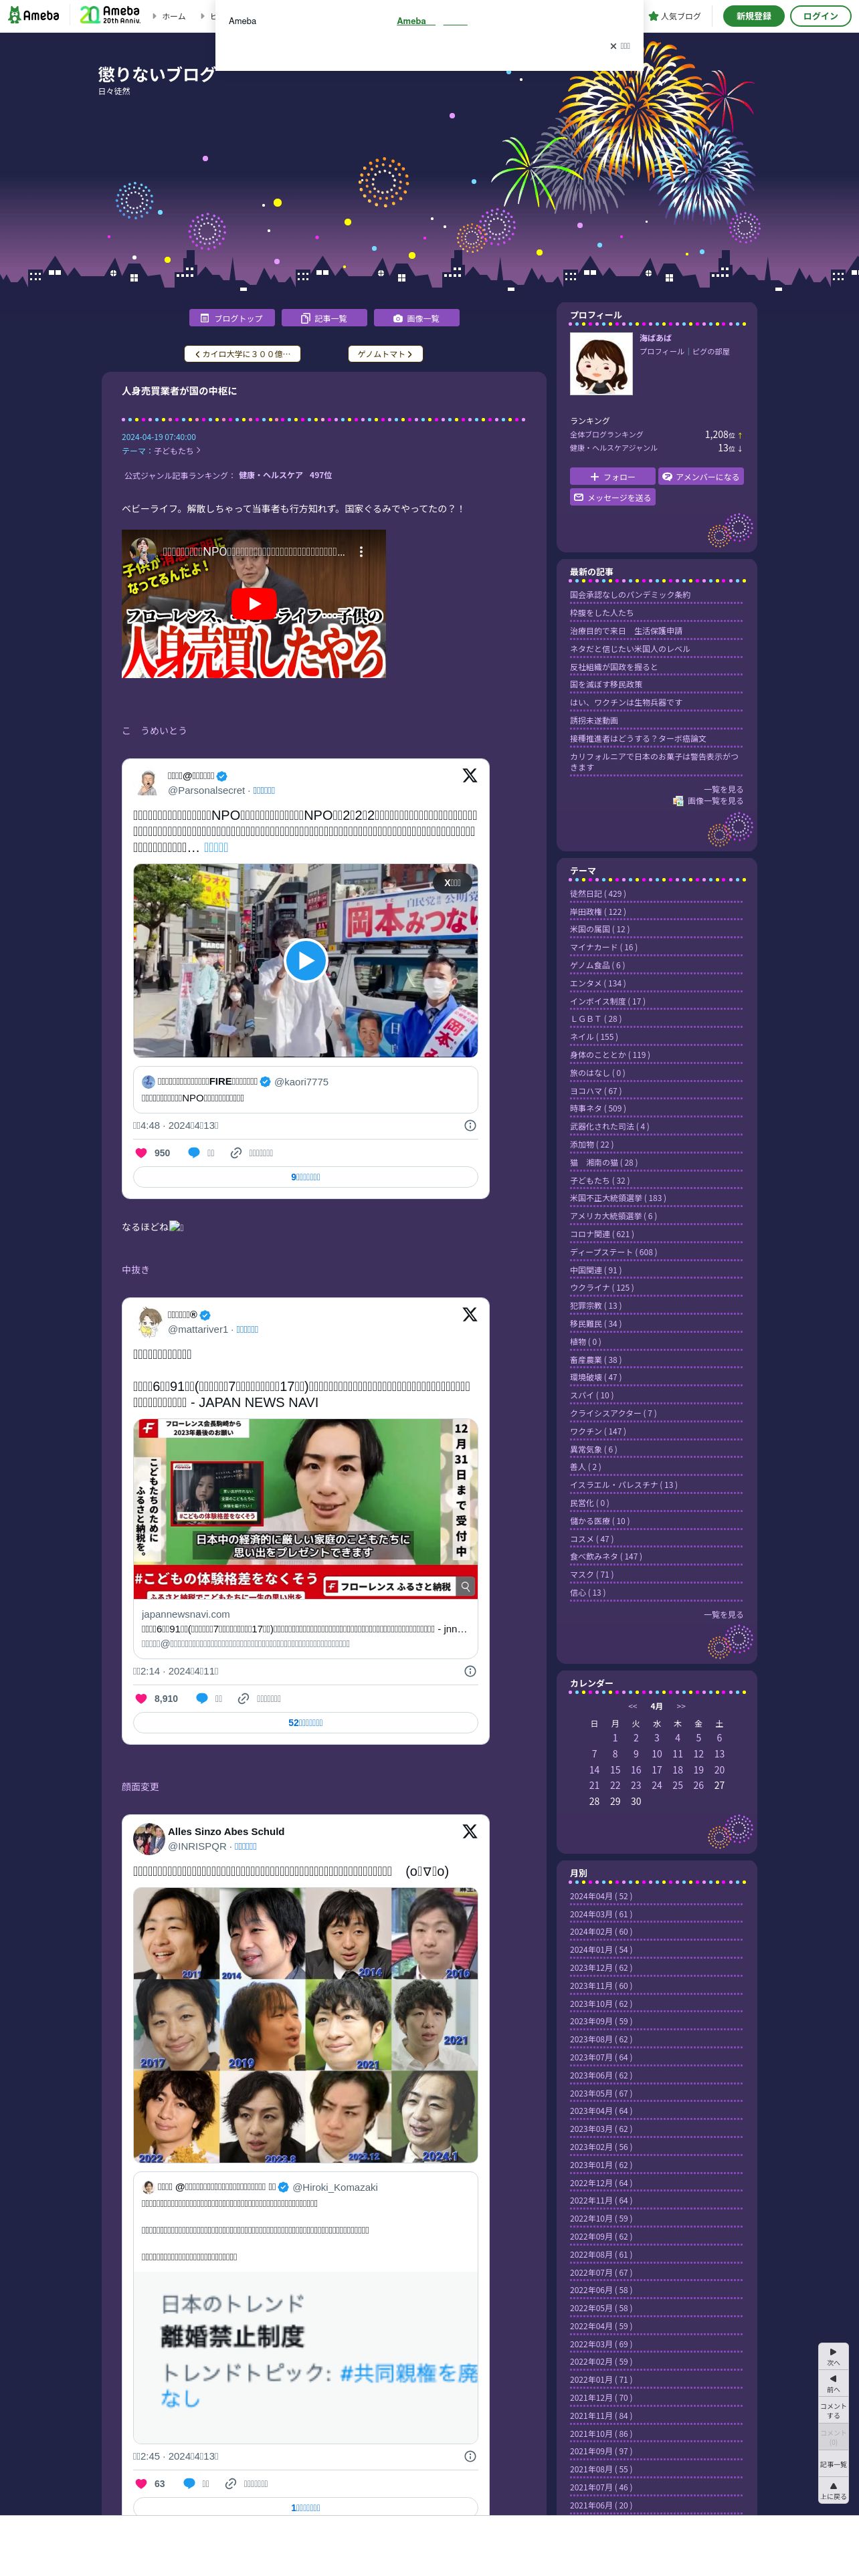Screen dimensions: 859x2576
Task: Open monthly archive 2023年12月 ( 62 )
Action: click(601, 1968)
